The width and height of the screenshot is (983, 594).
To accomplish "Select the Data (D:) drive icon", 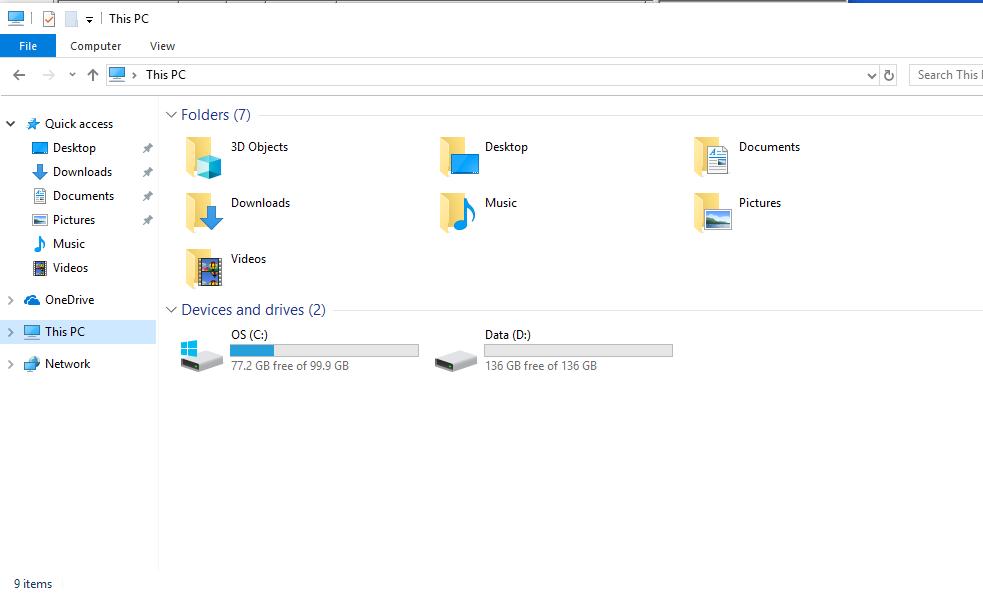I will [x=456, y=361].
